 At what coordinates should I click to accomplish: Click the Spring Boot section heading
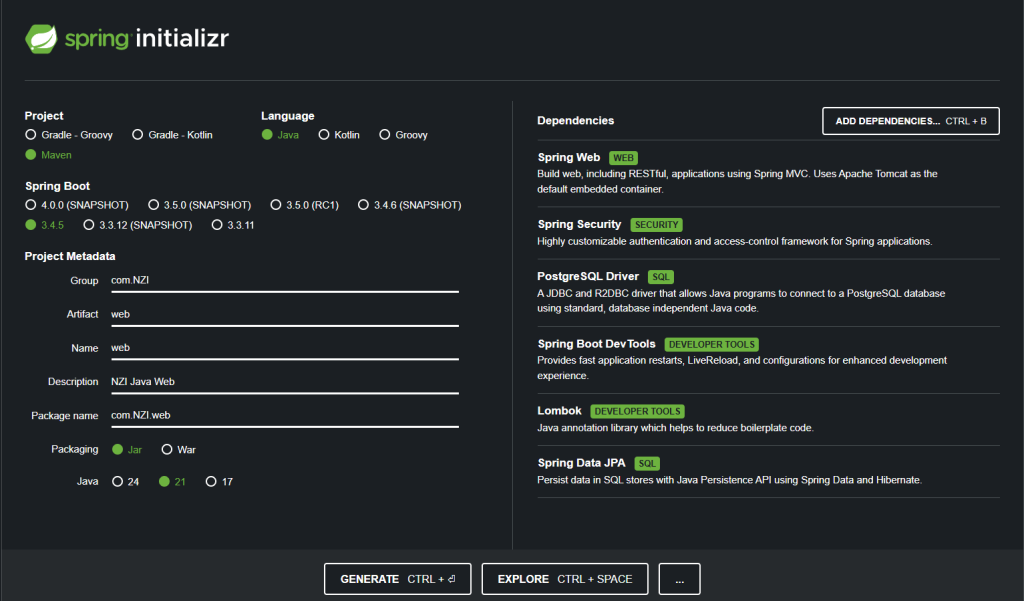coord(57,186)
